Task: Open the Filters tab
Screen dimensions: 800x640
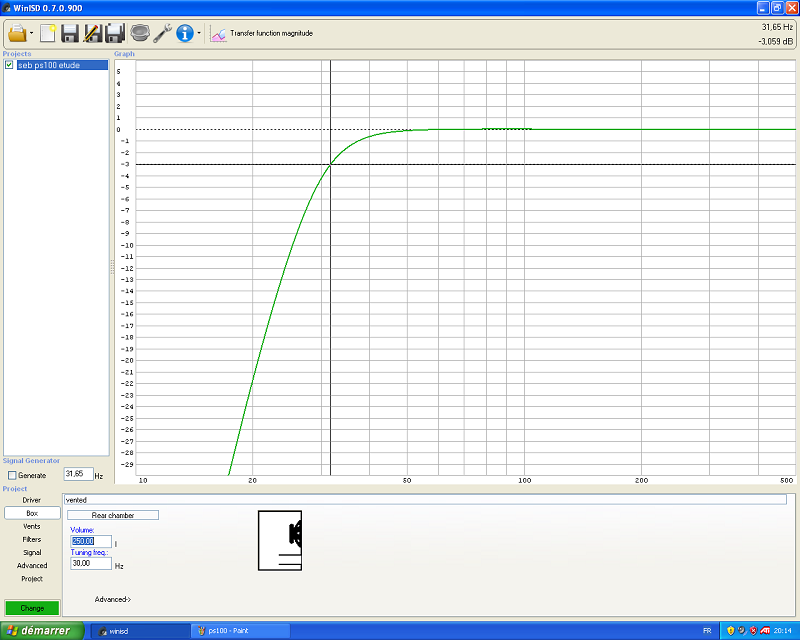Action: point(32,539)
